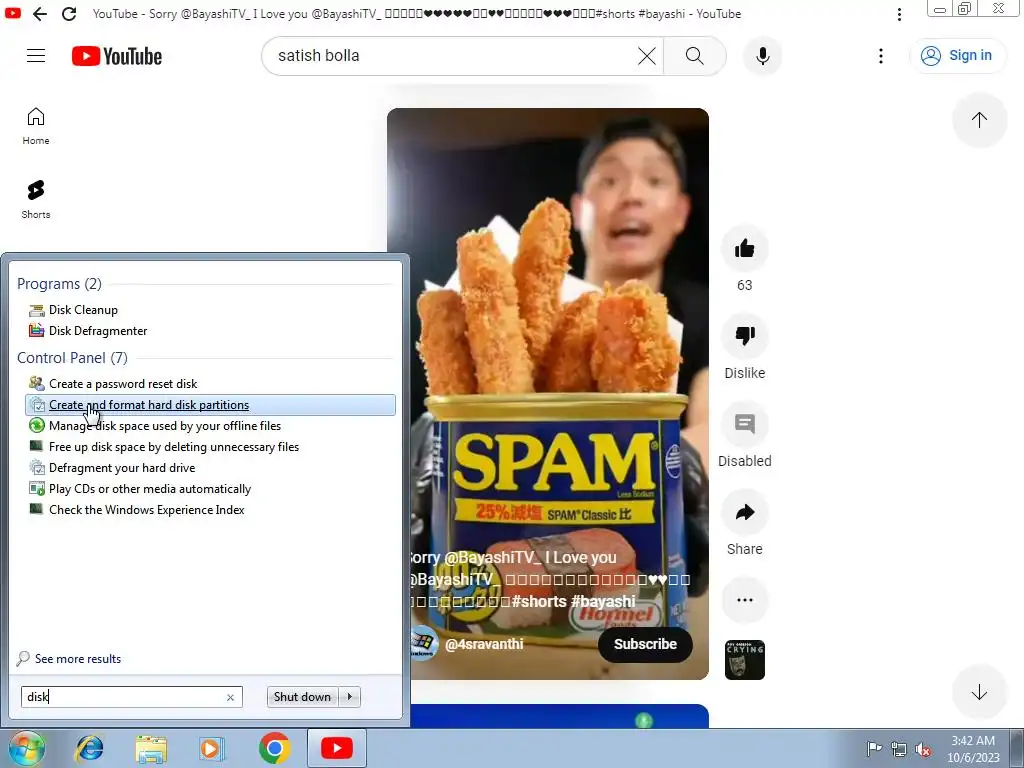Open the @4sravanthi channel link
1024x768 pixels.
click(484, 644)
